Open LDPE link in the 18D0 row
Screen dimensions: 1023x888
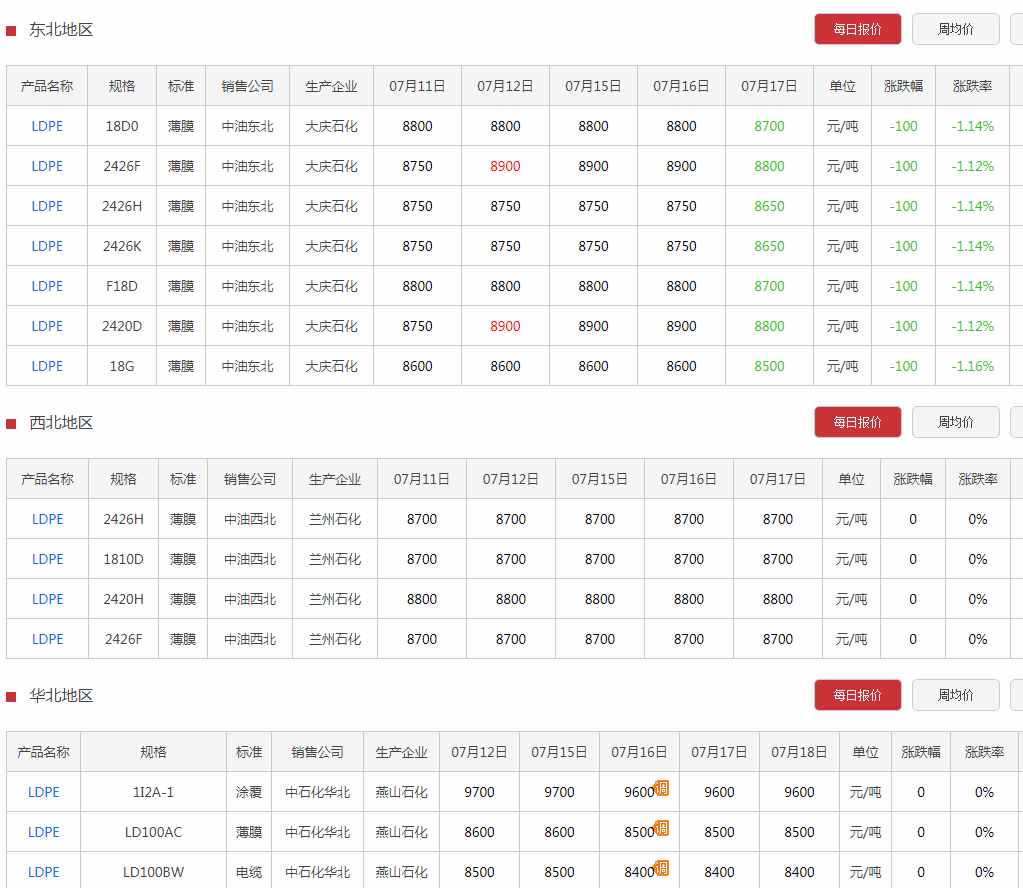(x=47, y=127)
